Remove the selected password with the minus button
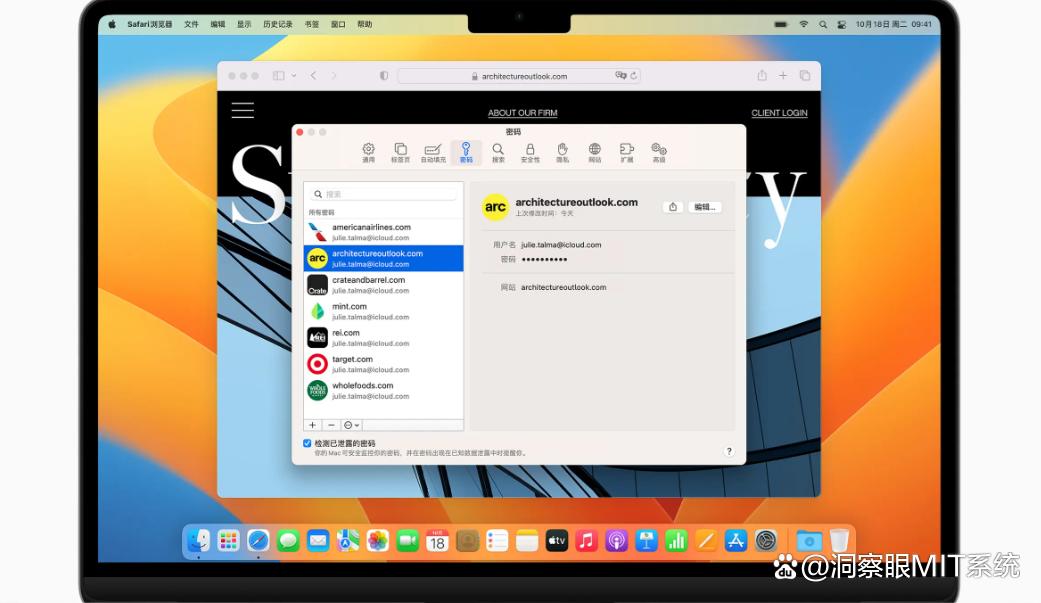This screenshot has height=603, width=1041. [331, 425]
